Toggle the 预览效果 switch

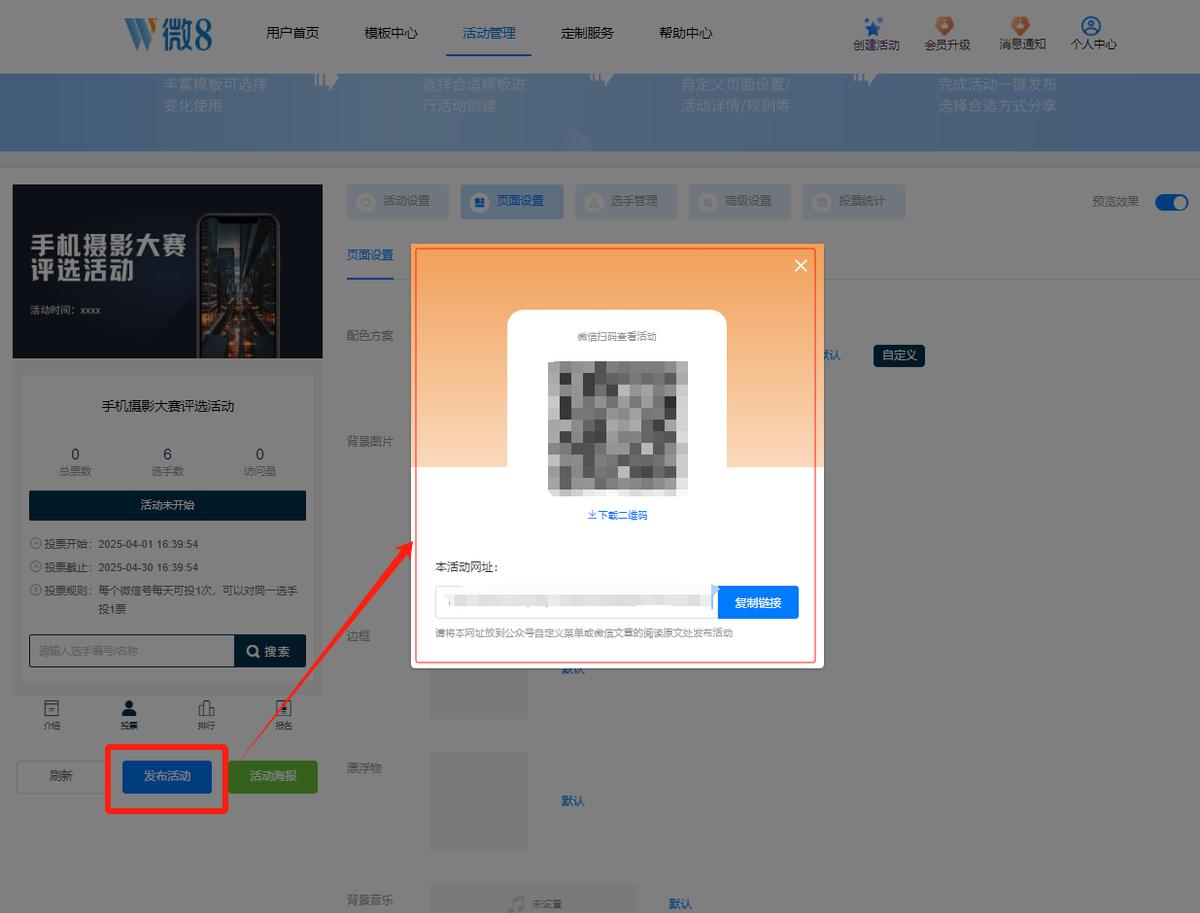pyautogui.click(x=1171, y=202)
